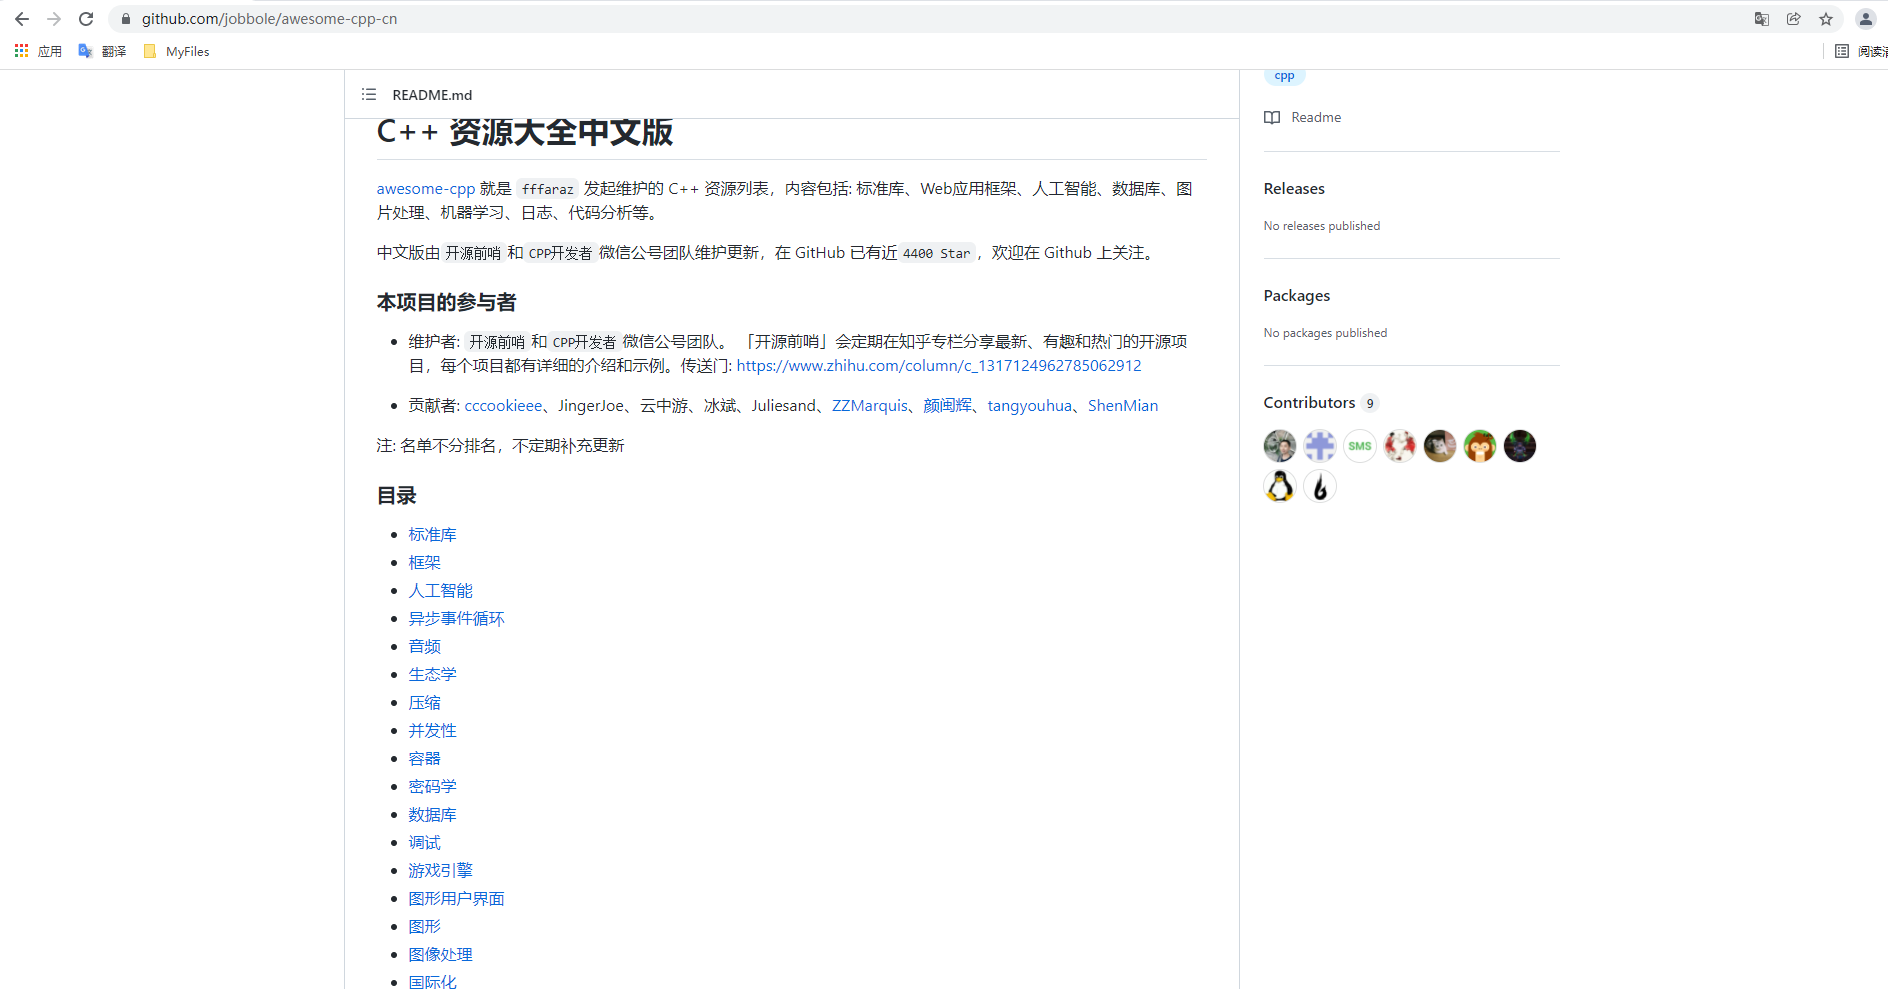
Task: Go back to the previous page
Action: click(22, 19)
